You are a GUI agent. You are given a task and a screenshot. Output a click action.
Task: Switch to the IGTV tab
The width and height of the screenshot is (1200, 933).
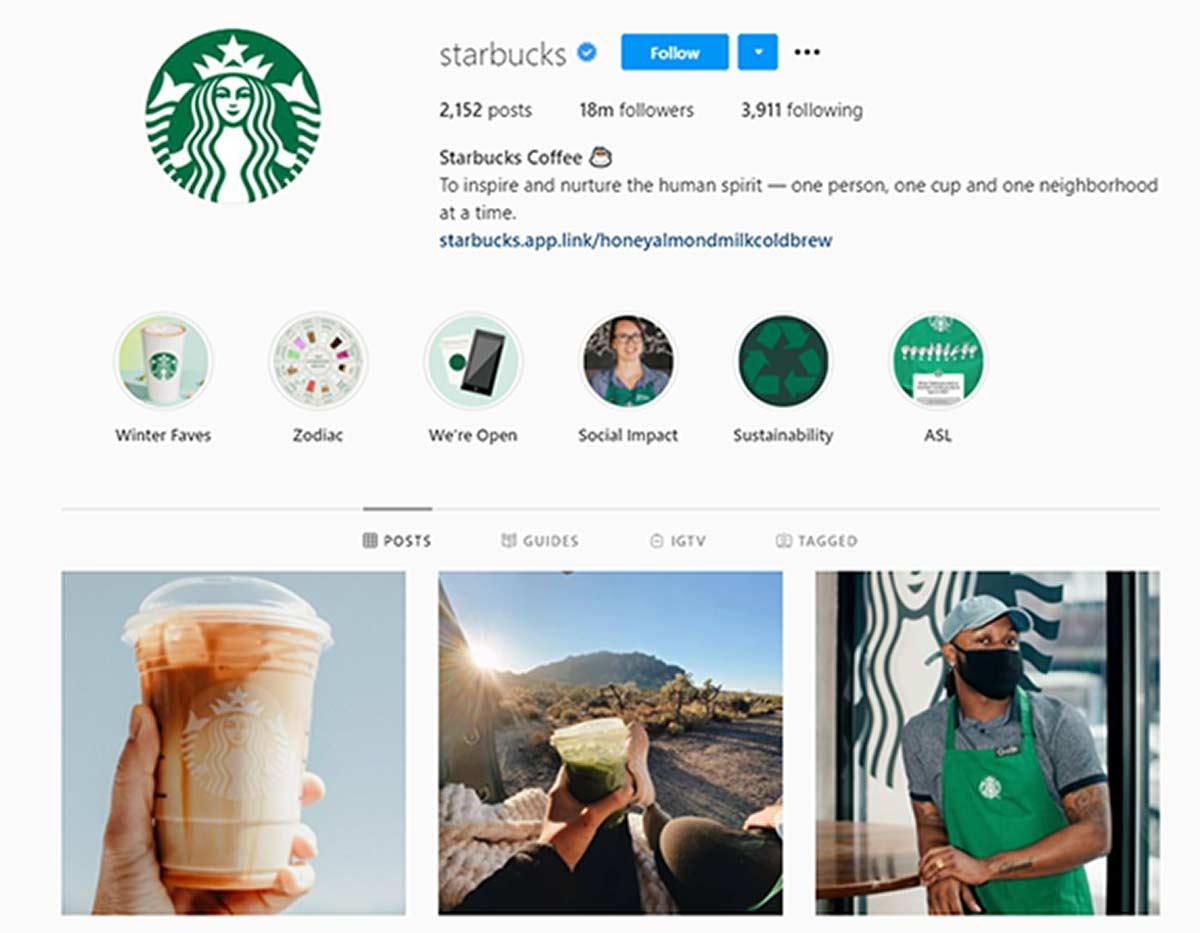tap(677, 541)
